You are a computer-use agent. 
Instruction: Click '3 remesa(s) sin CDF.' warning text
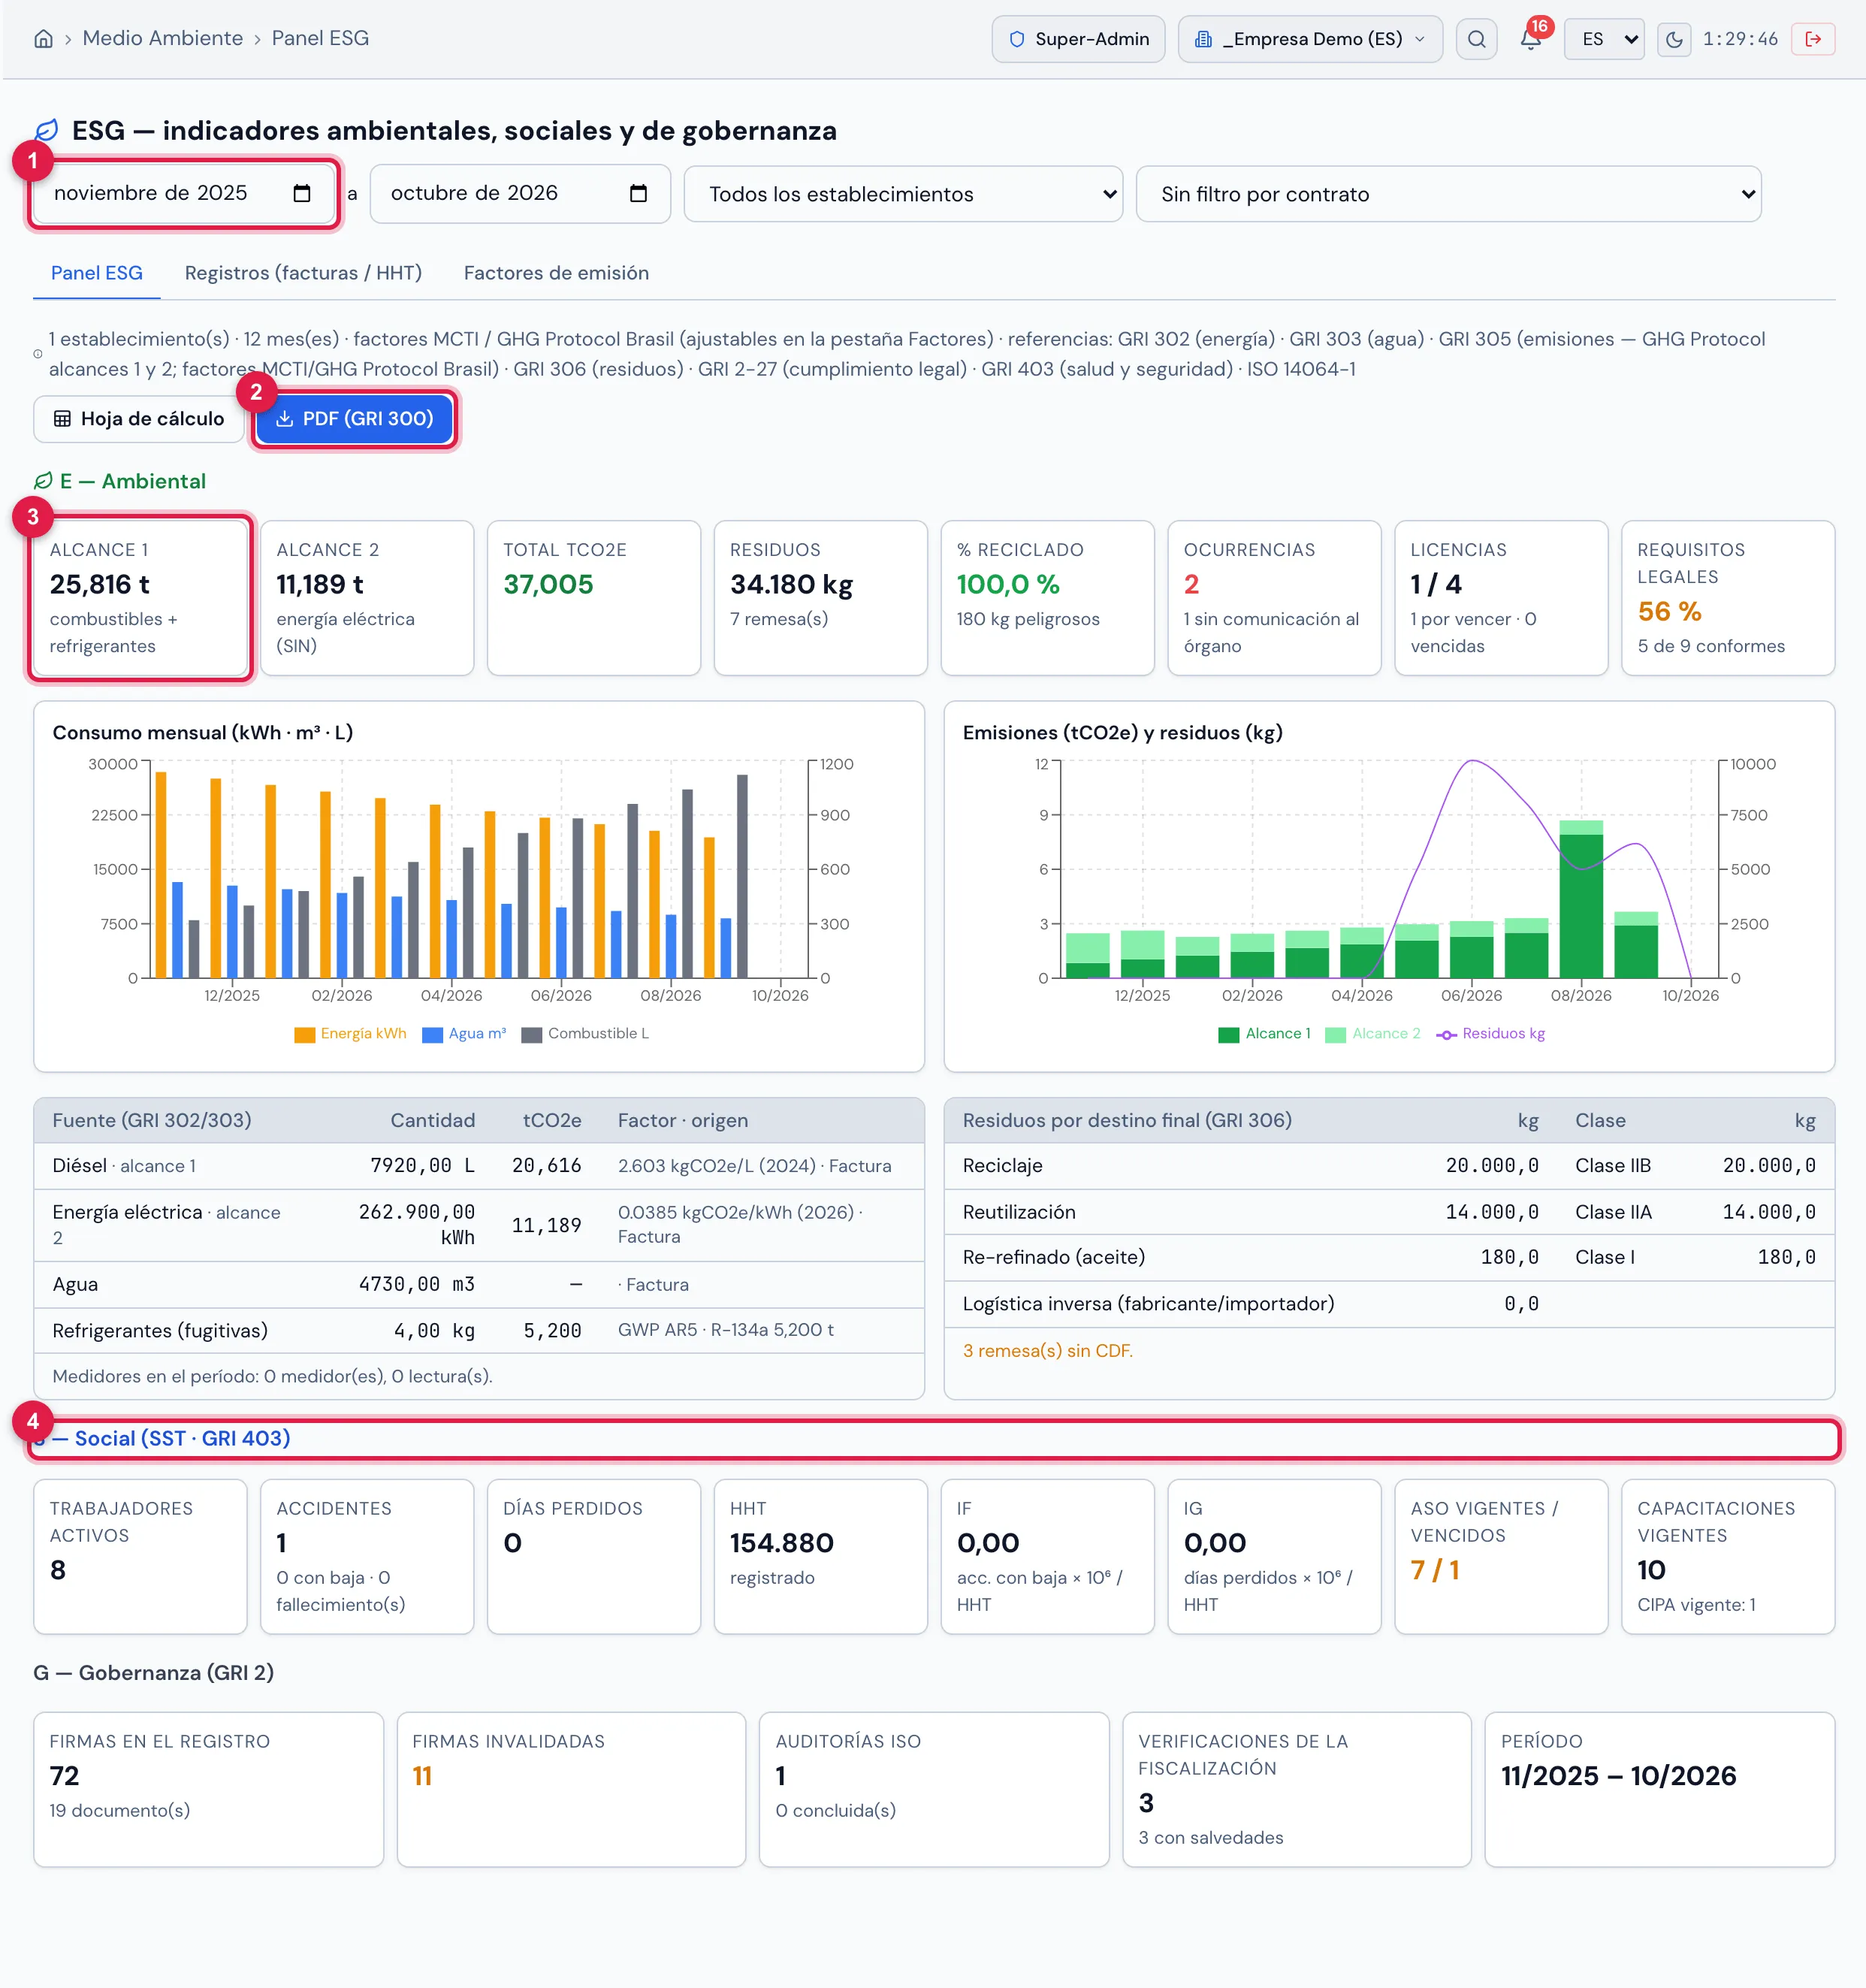[x=1047, y=1351]
